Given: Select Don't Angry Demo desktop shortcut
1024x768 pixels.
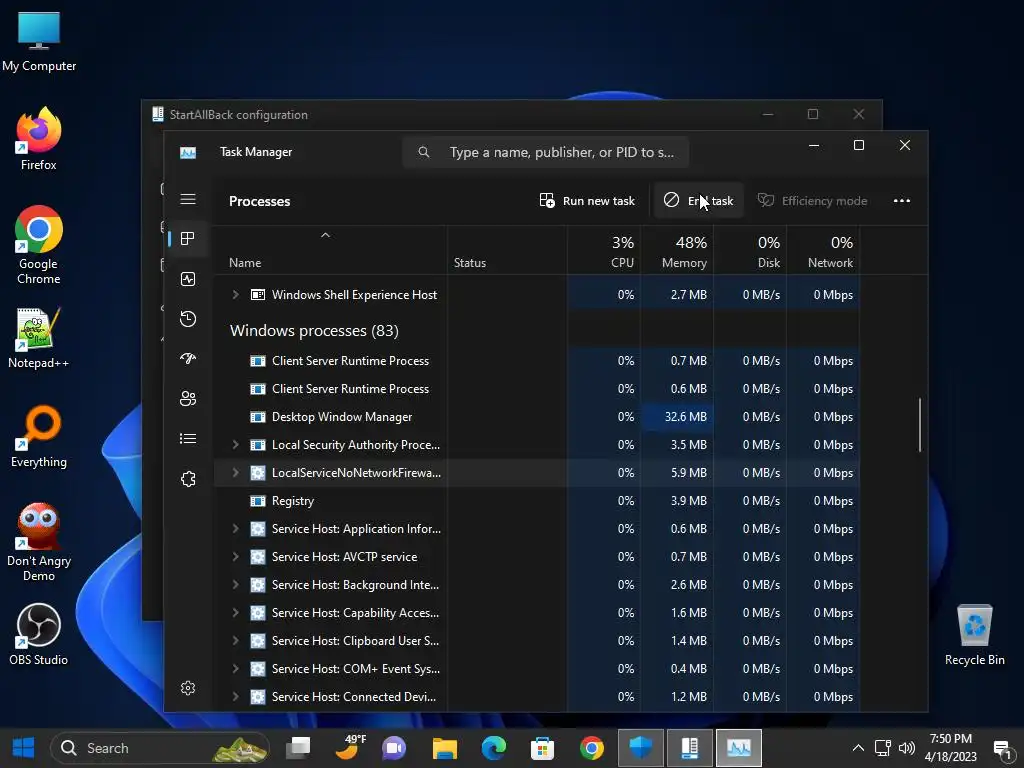Looking at the screenshot, I should click(x=39, y=542).
